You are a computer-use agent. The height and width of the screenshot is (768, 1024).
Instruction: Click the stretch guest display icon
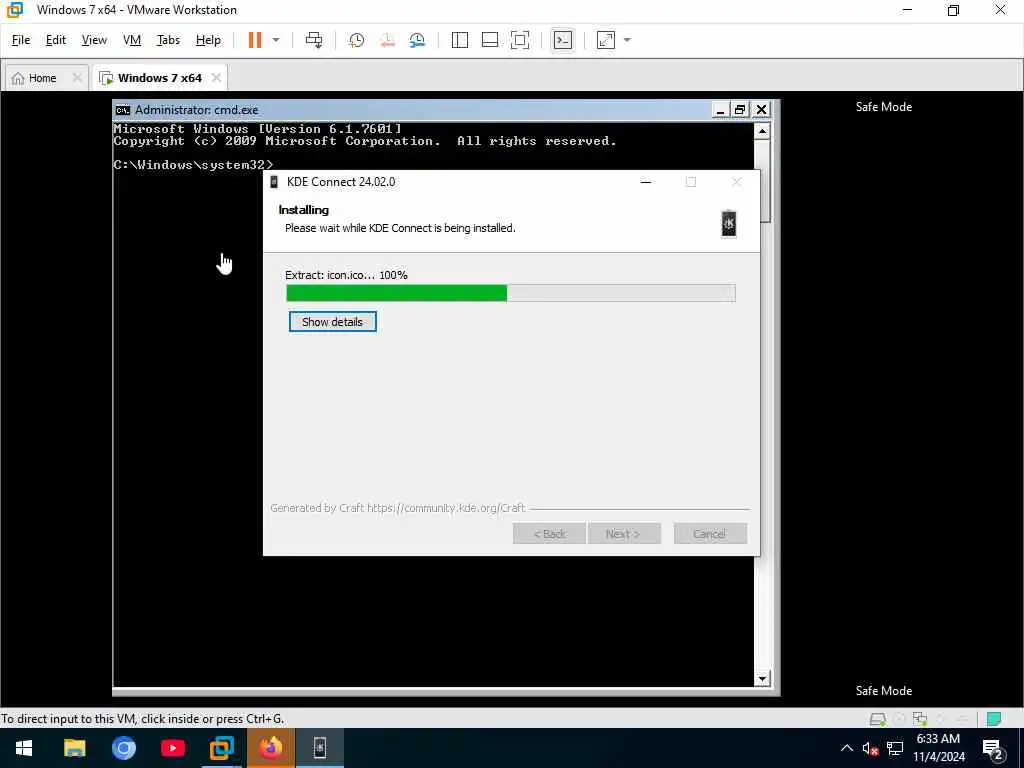[606, 40]
